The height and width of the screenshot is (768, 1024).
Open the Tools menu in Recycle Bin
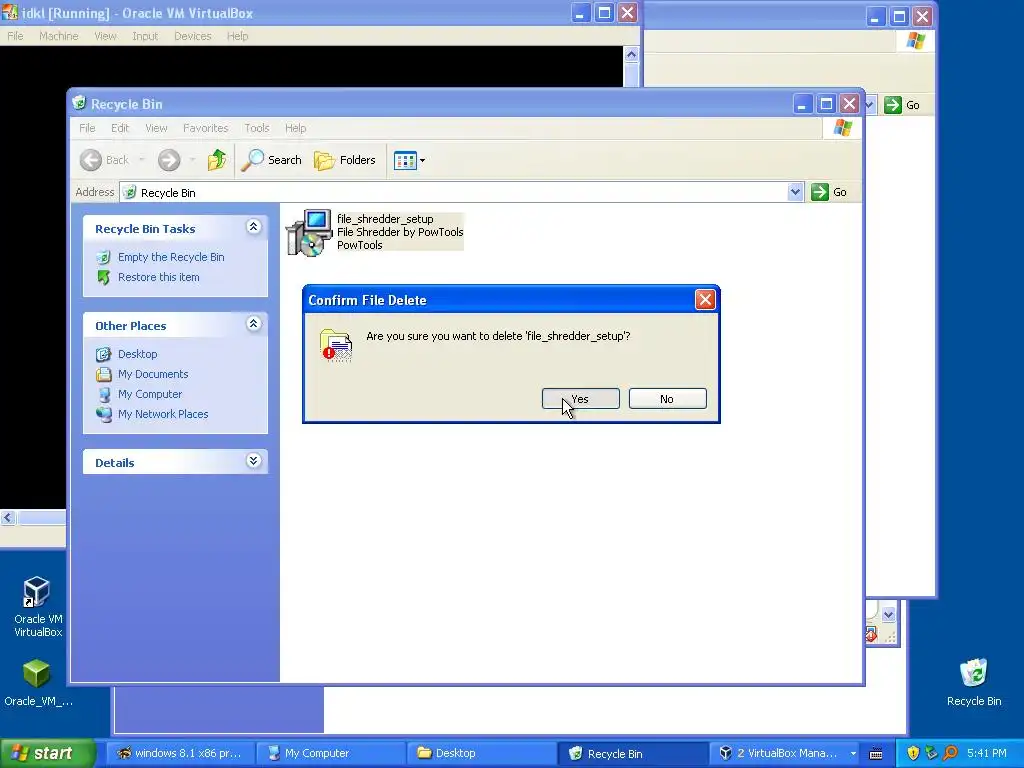tap(257, 128)
